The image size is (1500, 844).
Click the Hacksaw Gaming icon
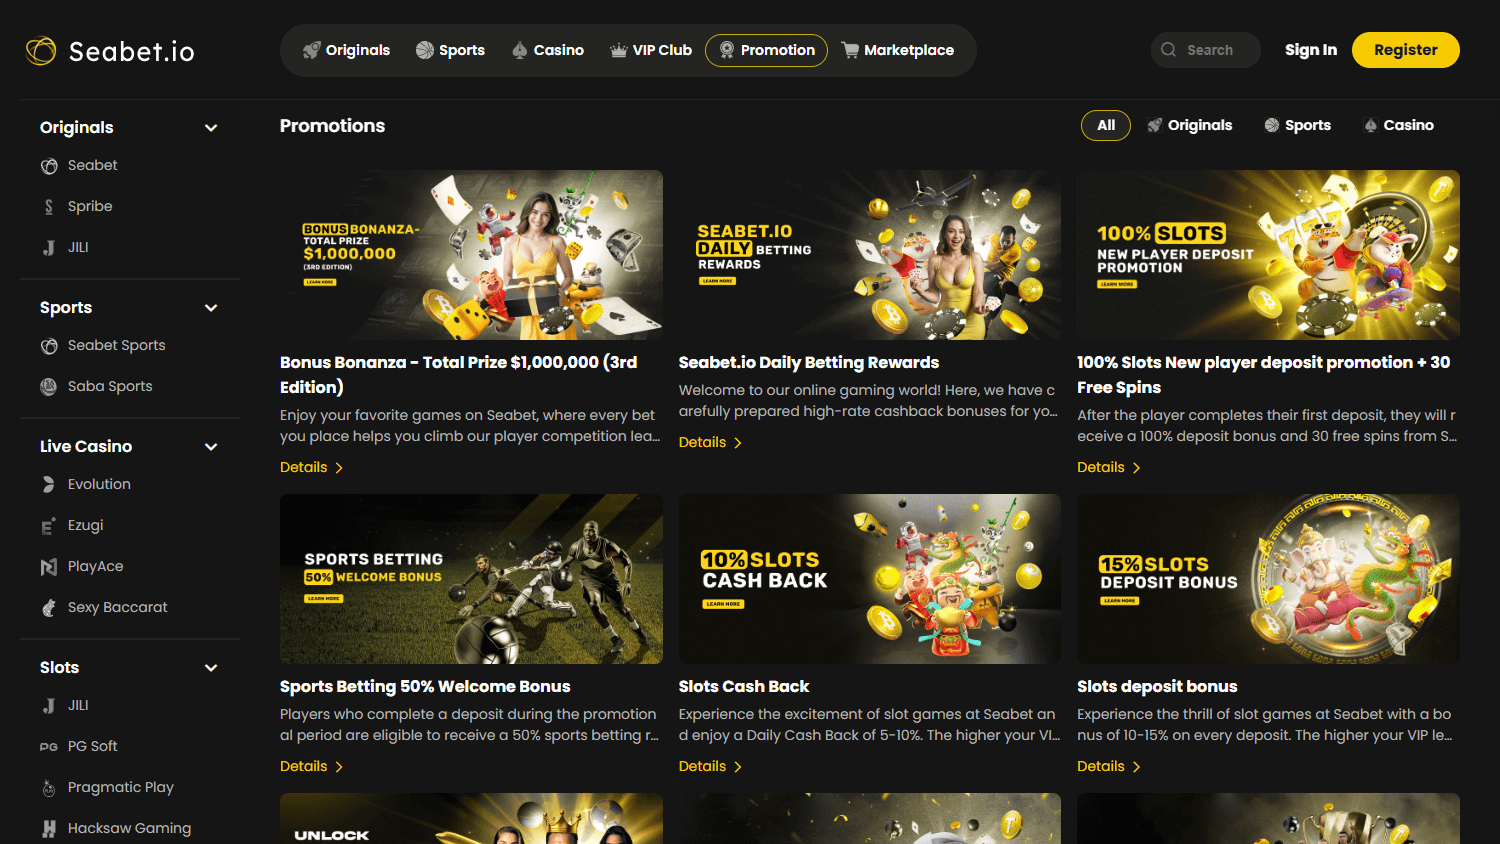point(48,829)
